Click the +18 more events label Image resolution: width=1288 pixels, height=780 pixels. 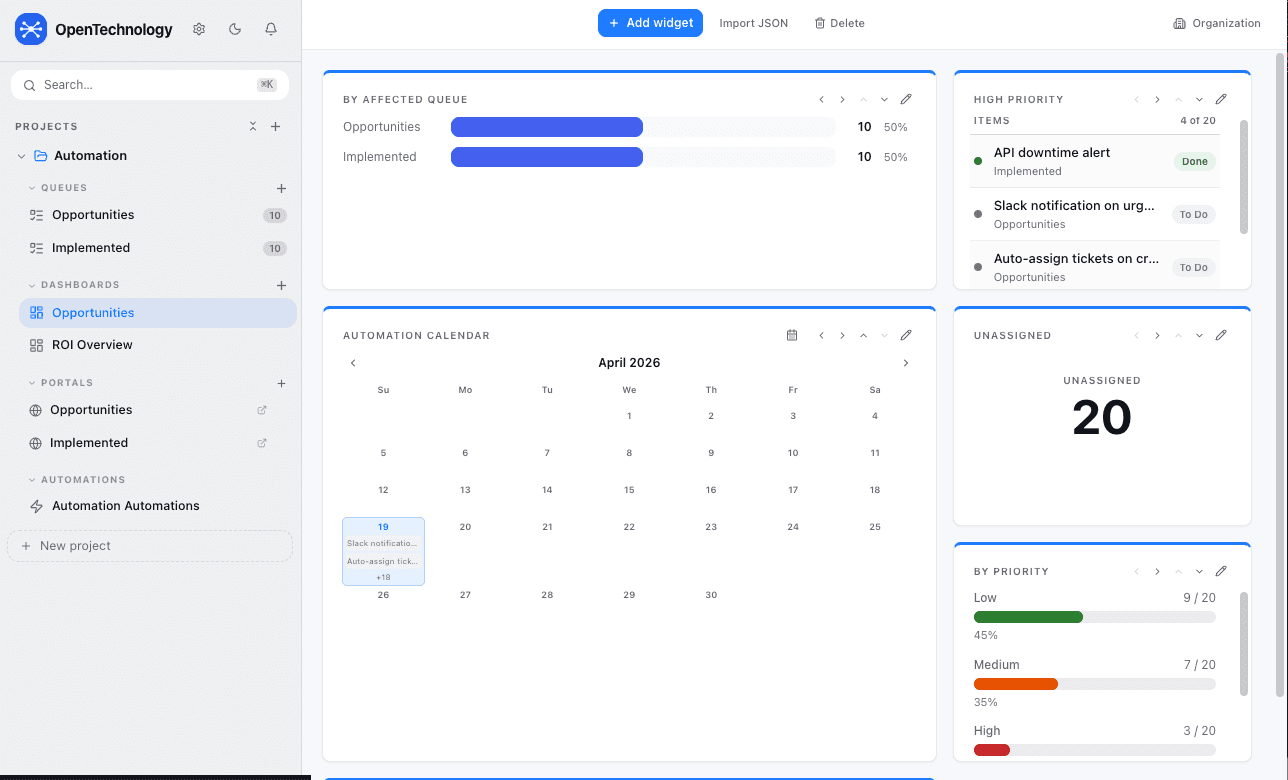pyautogui.click(x=383, y=577)
